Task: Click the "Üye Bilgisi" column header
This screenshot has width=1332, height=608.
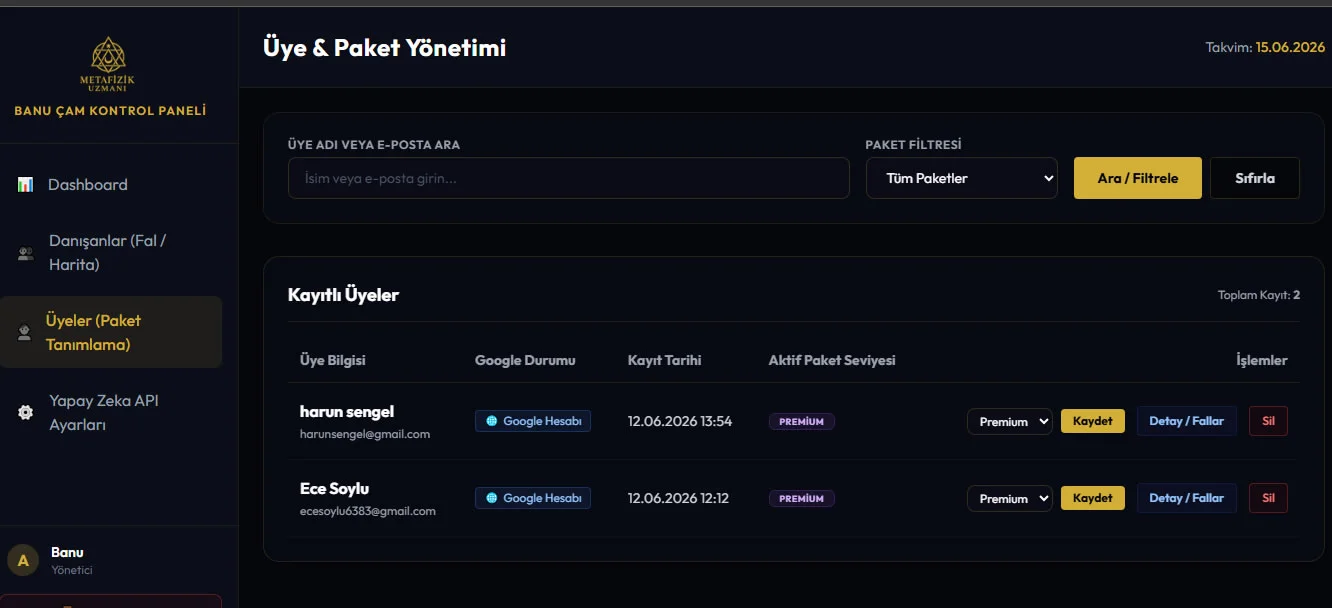Action: click(x=333, y=360)
